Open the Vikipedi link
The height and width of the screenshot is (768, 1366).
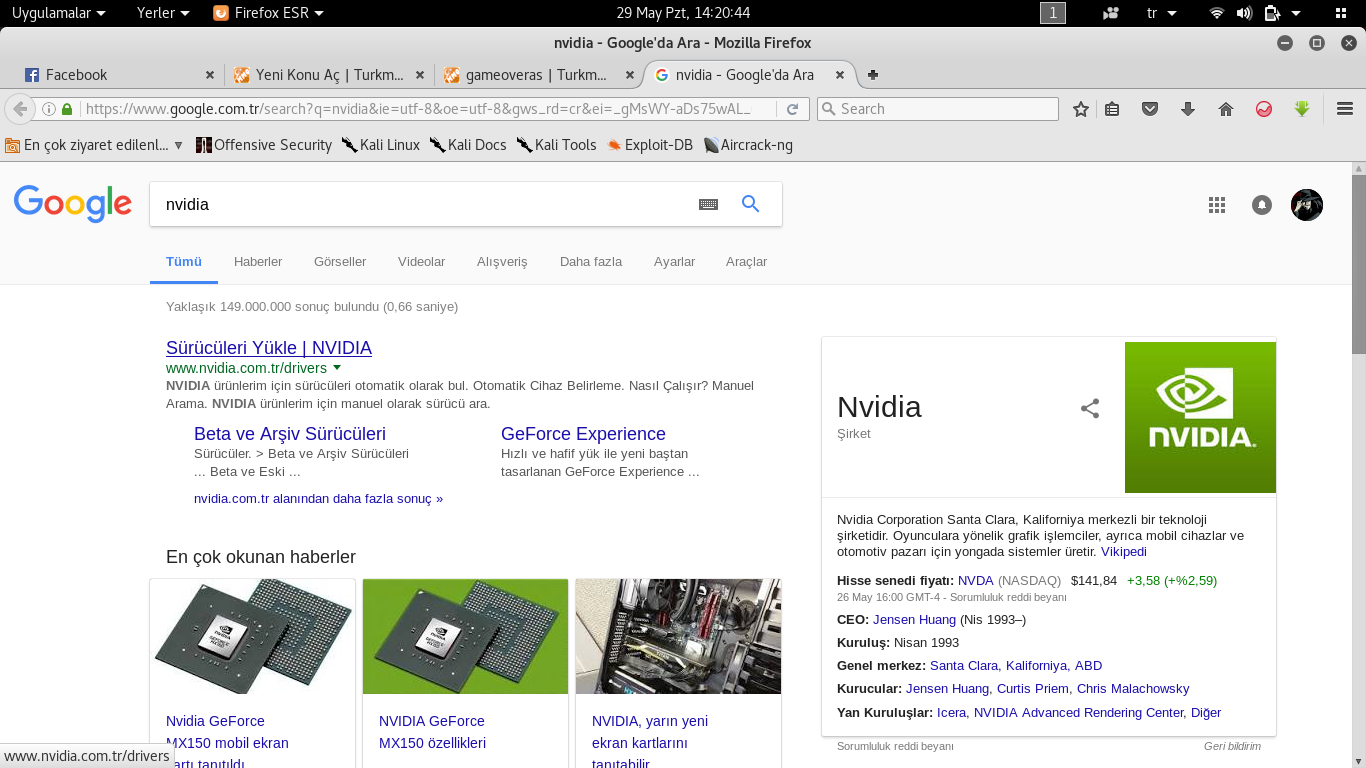click(x=1124, y=552)
